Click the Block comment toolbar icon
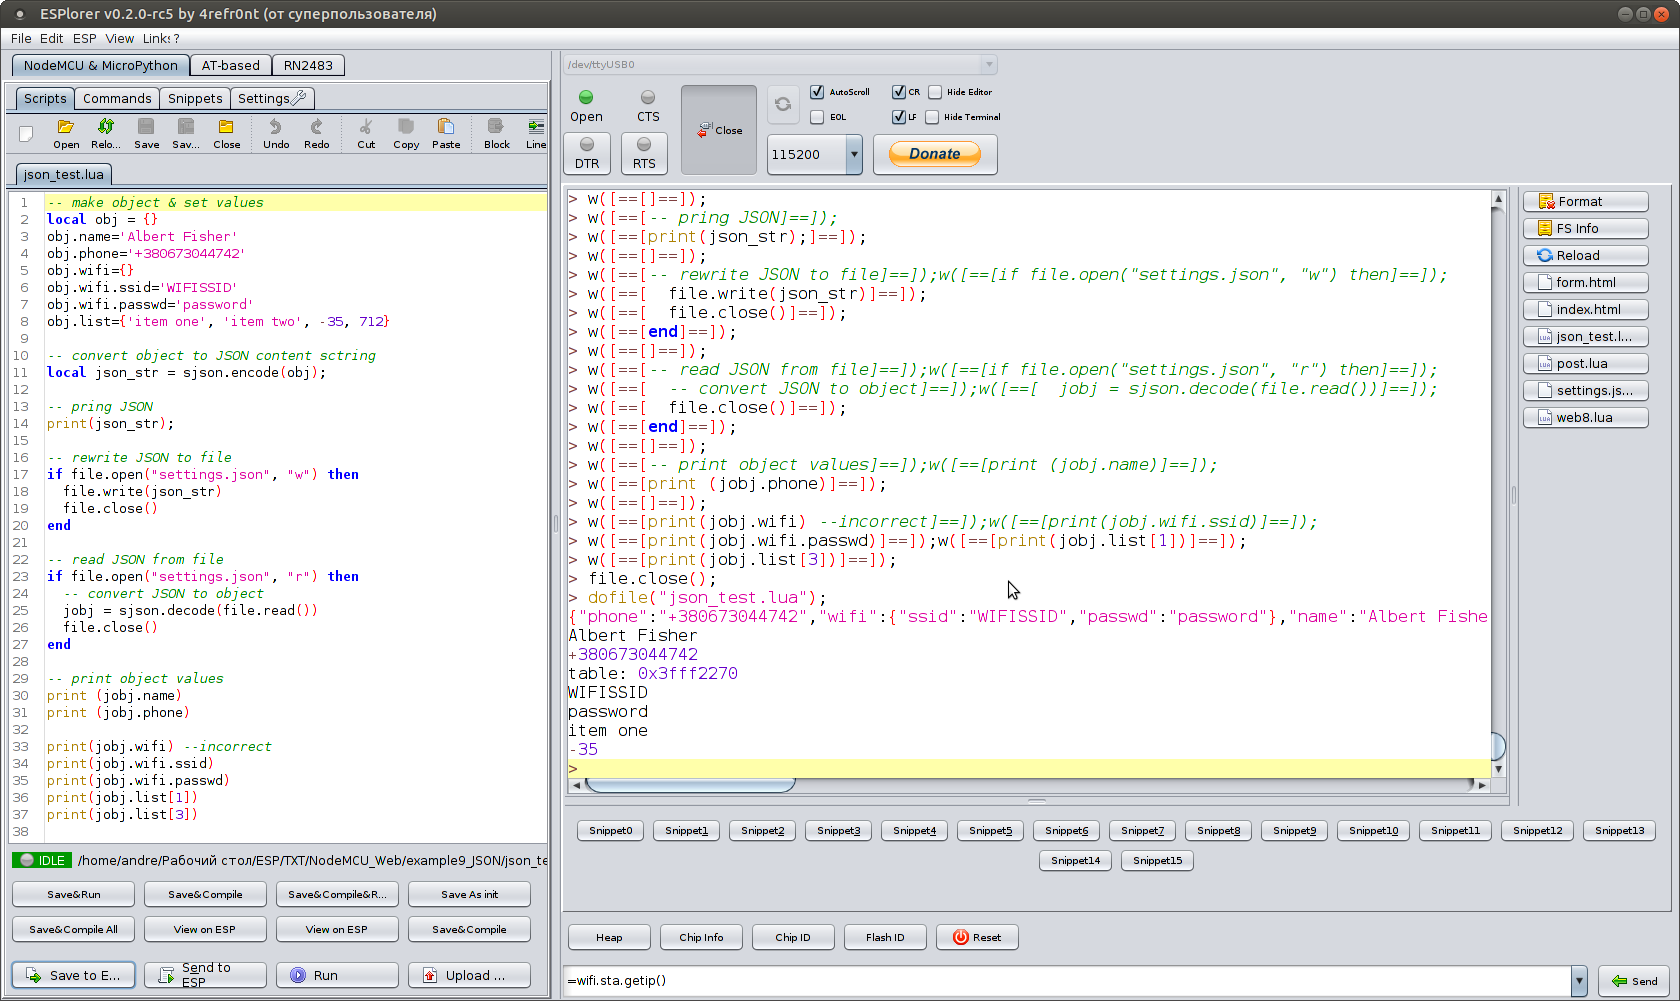This screenshot has width=1680, height=1001. (496, 127)
